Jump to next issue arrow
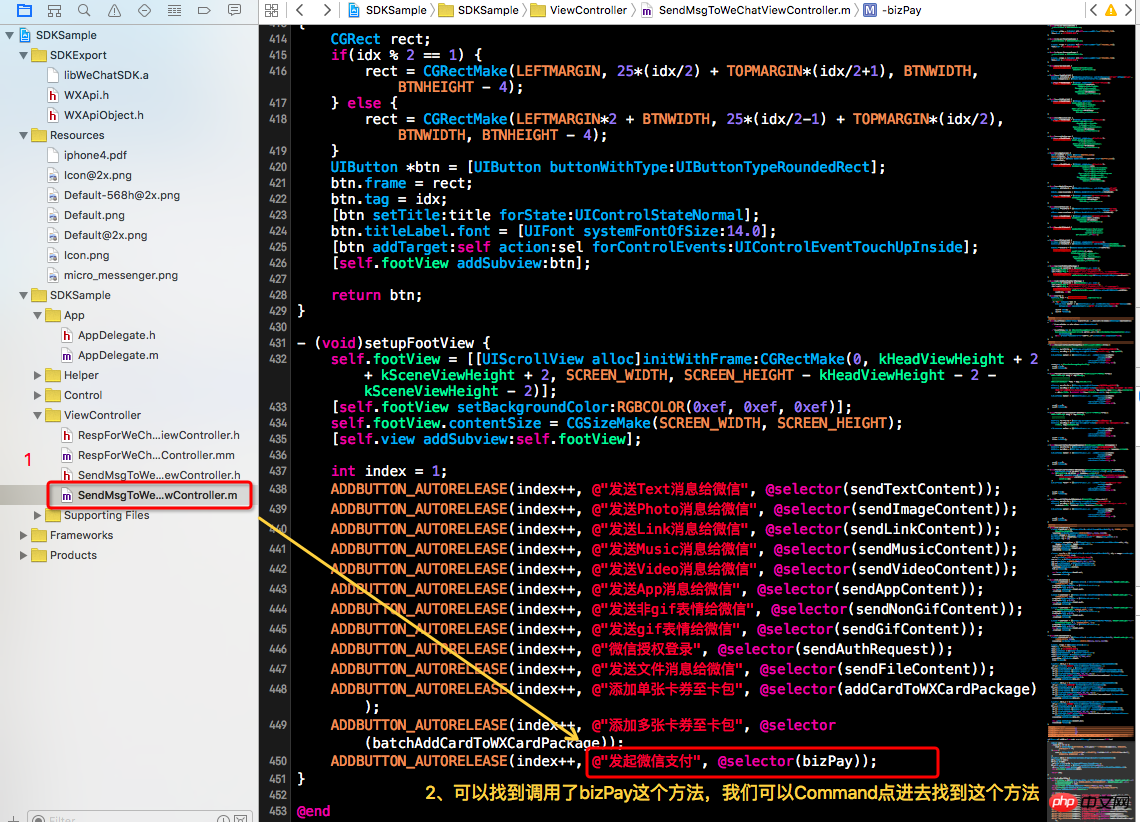Viewport: 1140px width, 822px height. point(1129,10)
